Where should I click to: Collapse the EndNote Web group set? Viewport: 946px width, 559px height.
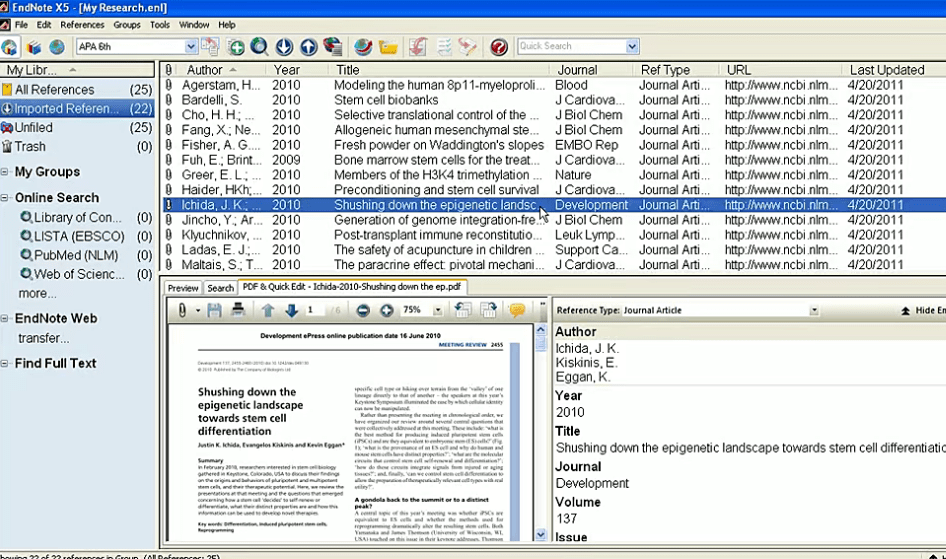tap(5, 318)
